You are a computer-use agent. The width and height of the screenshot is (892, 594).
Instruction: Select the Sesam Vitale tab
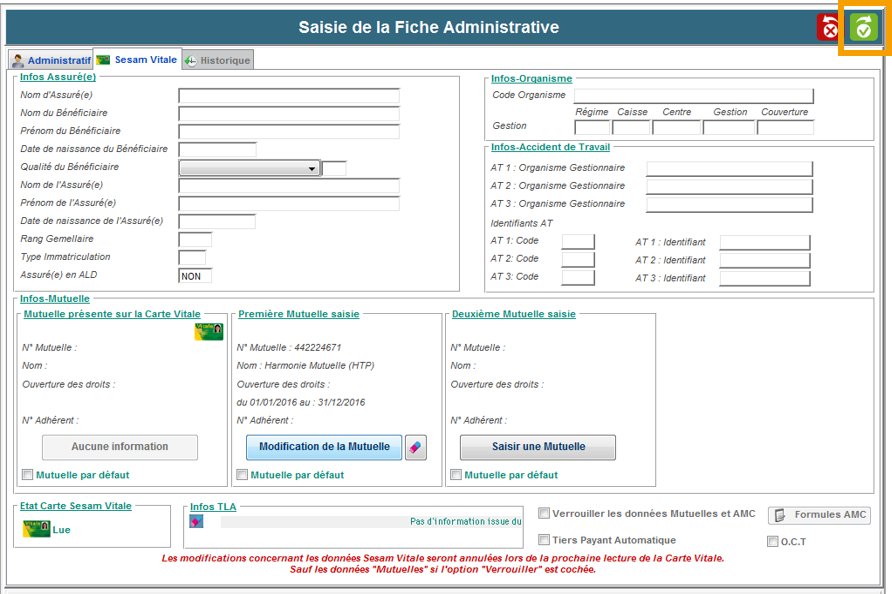pyautogui.click(x=137, y=60)
